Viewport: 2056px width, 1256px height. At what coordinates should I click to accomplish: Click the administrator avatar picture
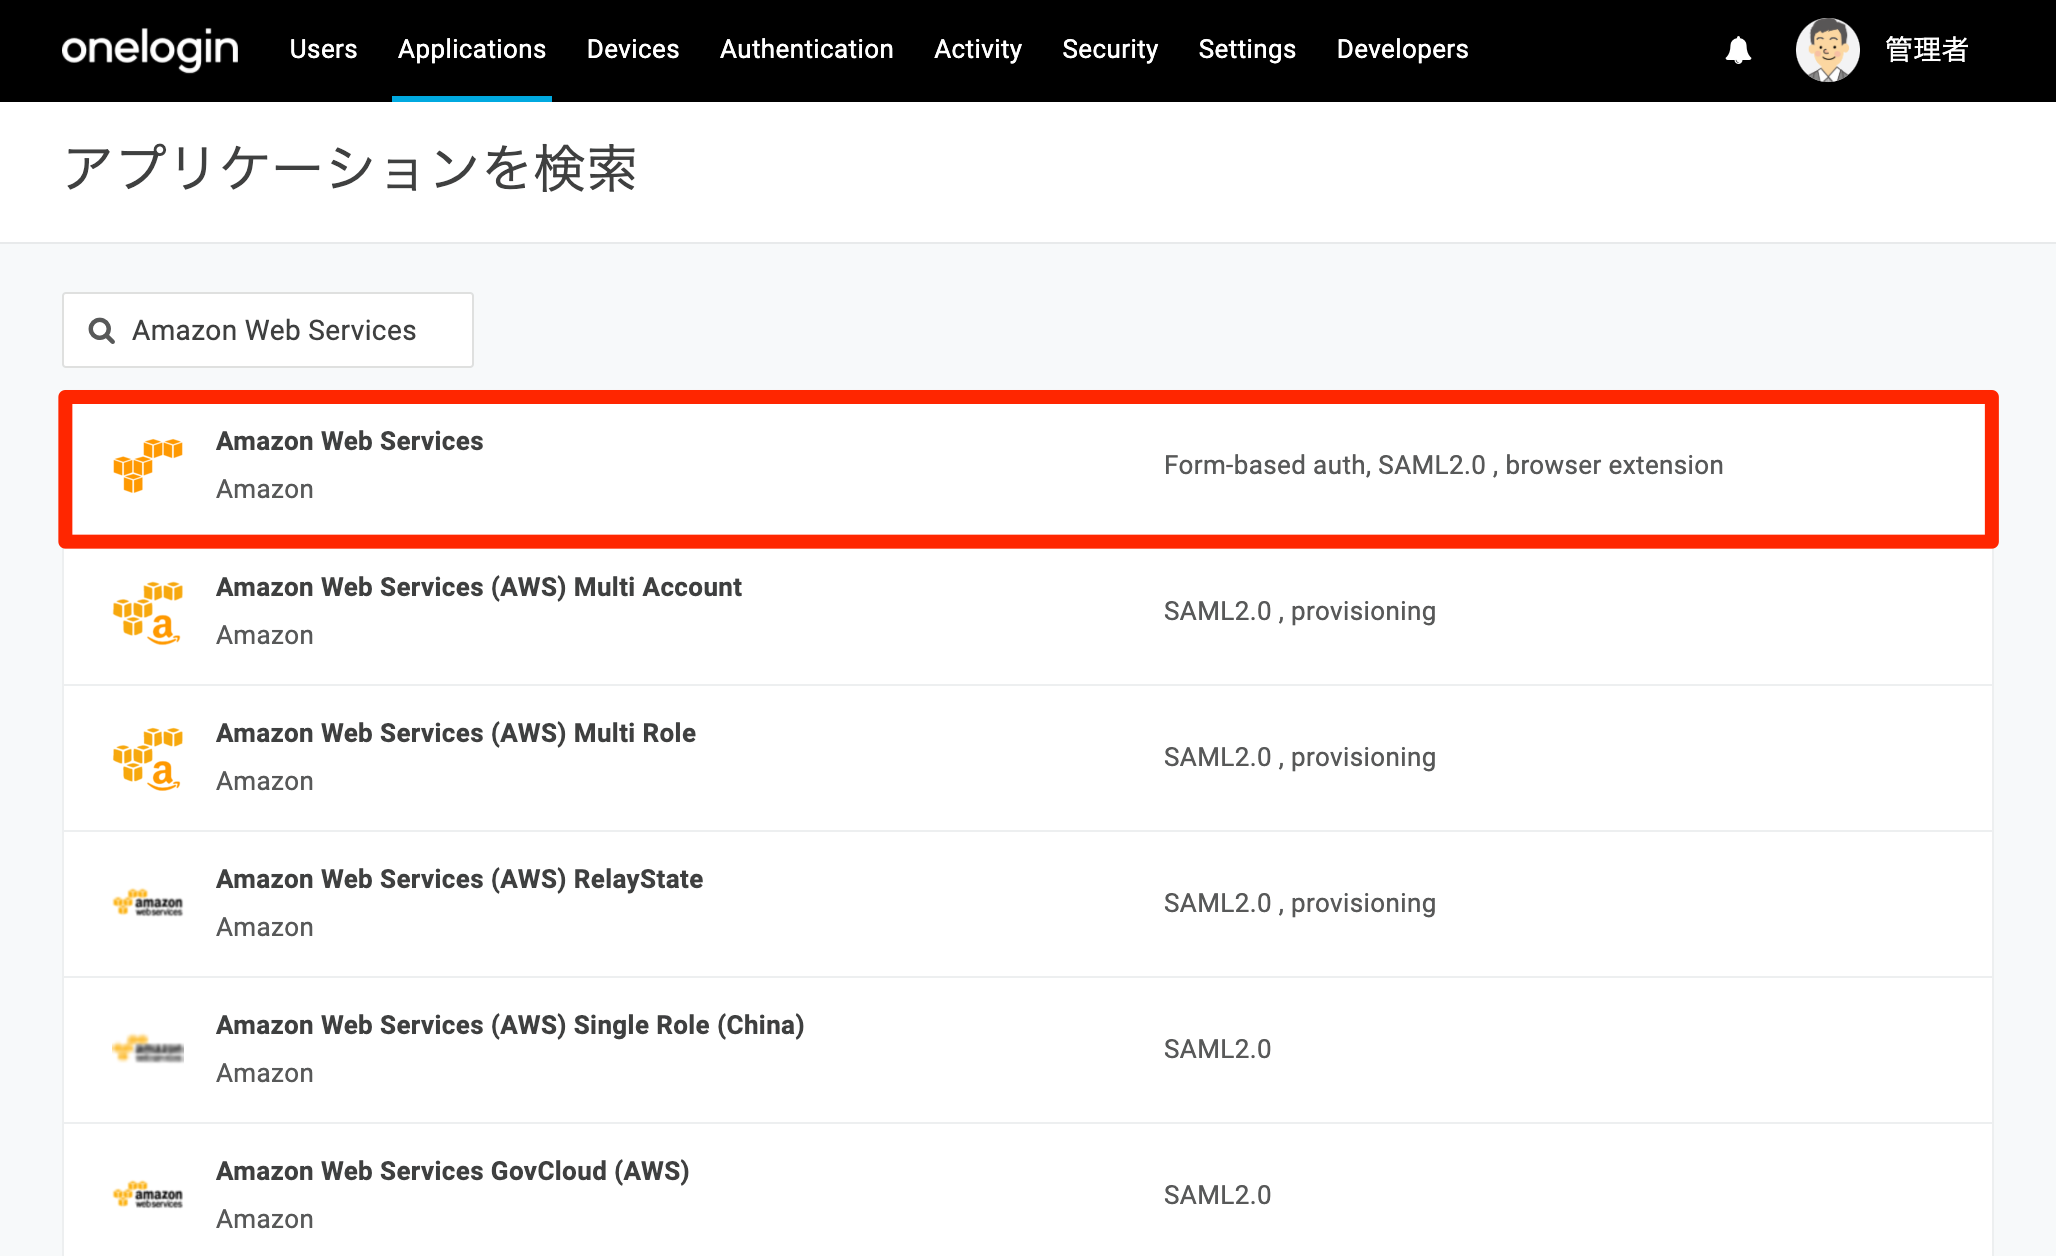(1827, 50)
